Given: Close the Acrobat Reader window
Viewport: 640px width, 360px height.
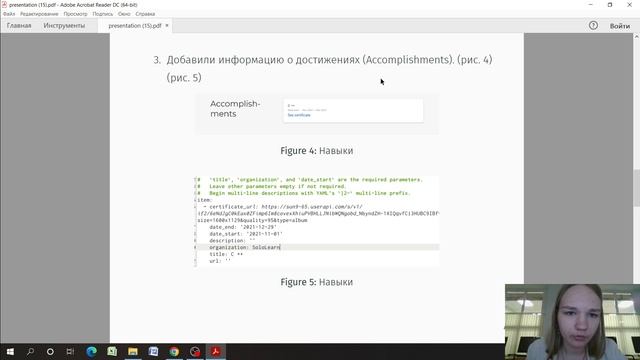Looking at the screenshot, I should click(x=629, y=5).
